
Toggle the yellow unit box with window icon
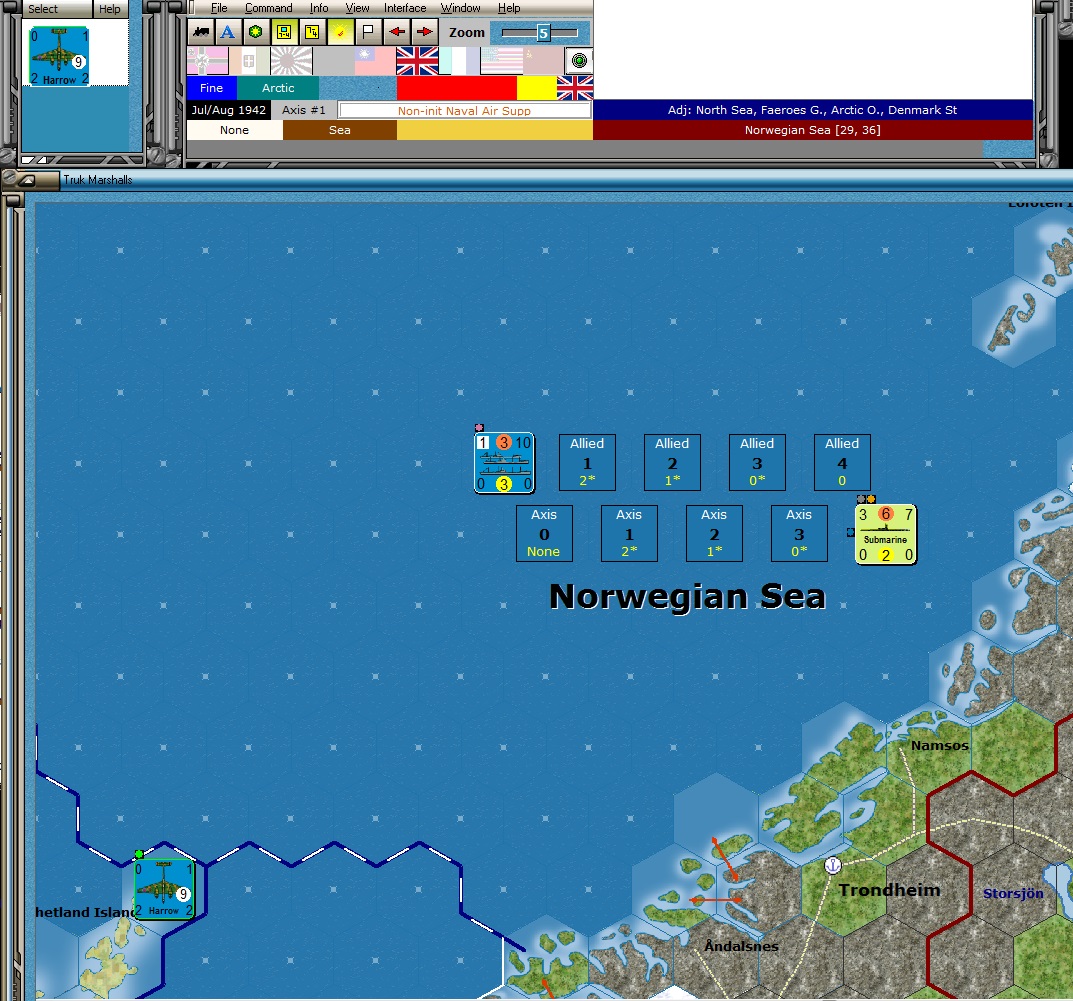point(284,32)
